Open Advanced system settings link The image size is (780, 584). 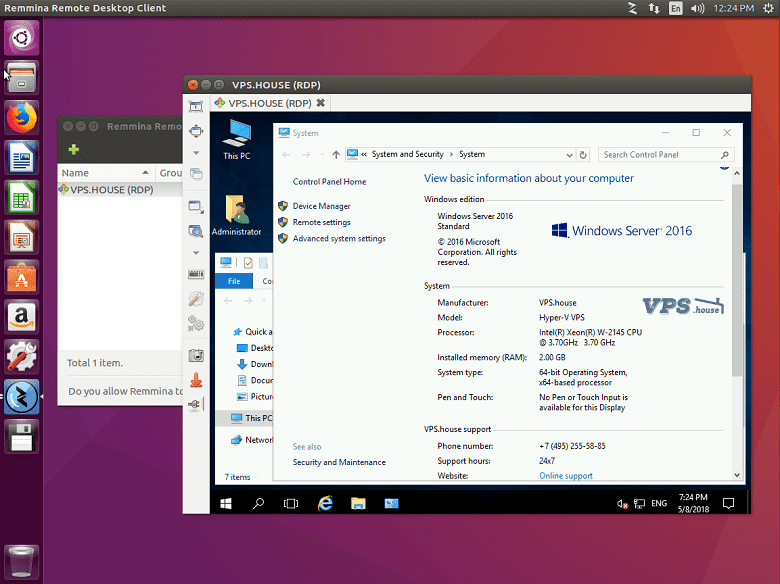click(339, 239)
